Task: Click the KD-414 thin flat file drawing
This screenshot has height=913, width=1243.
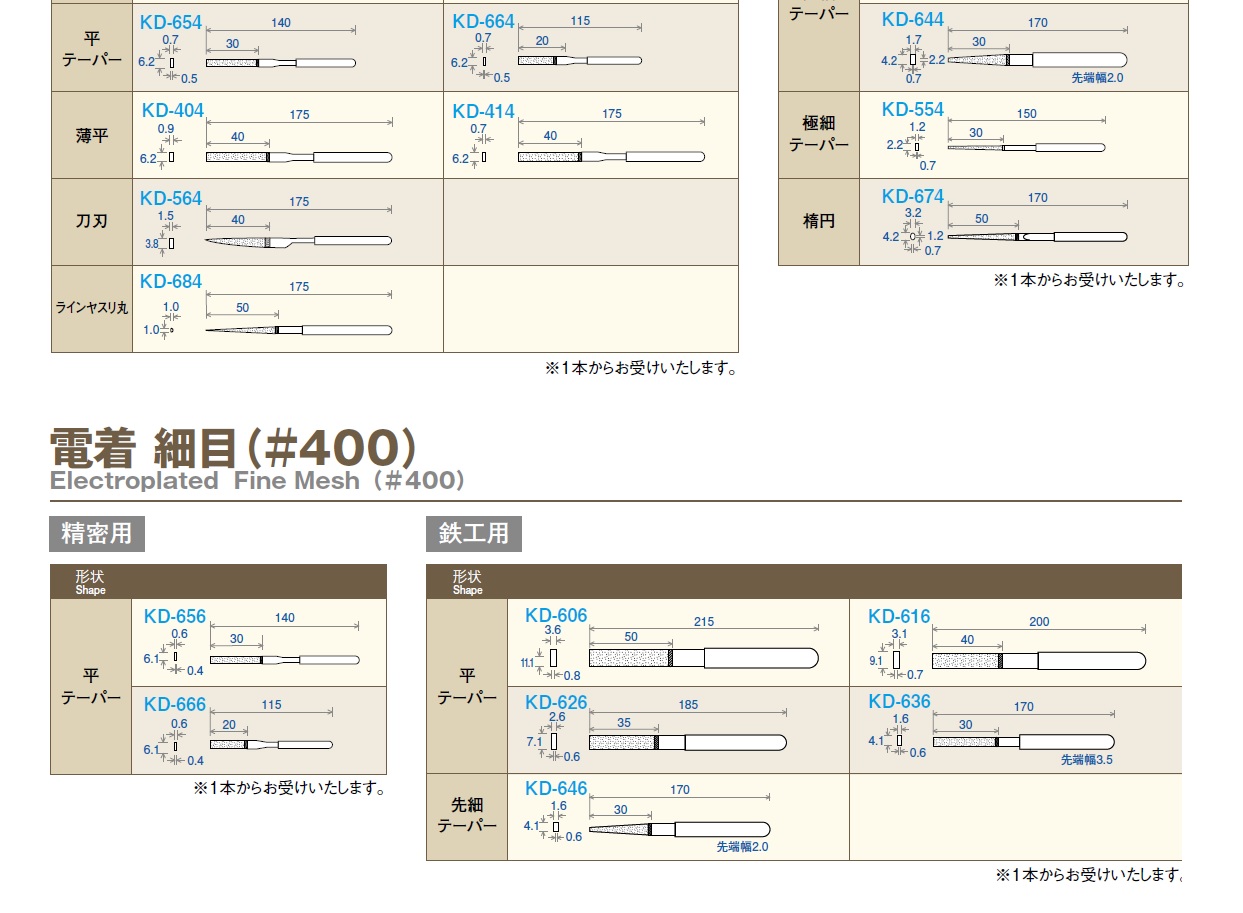Action: 611,157
